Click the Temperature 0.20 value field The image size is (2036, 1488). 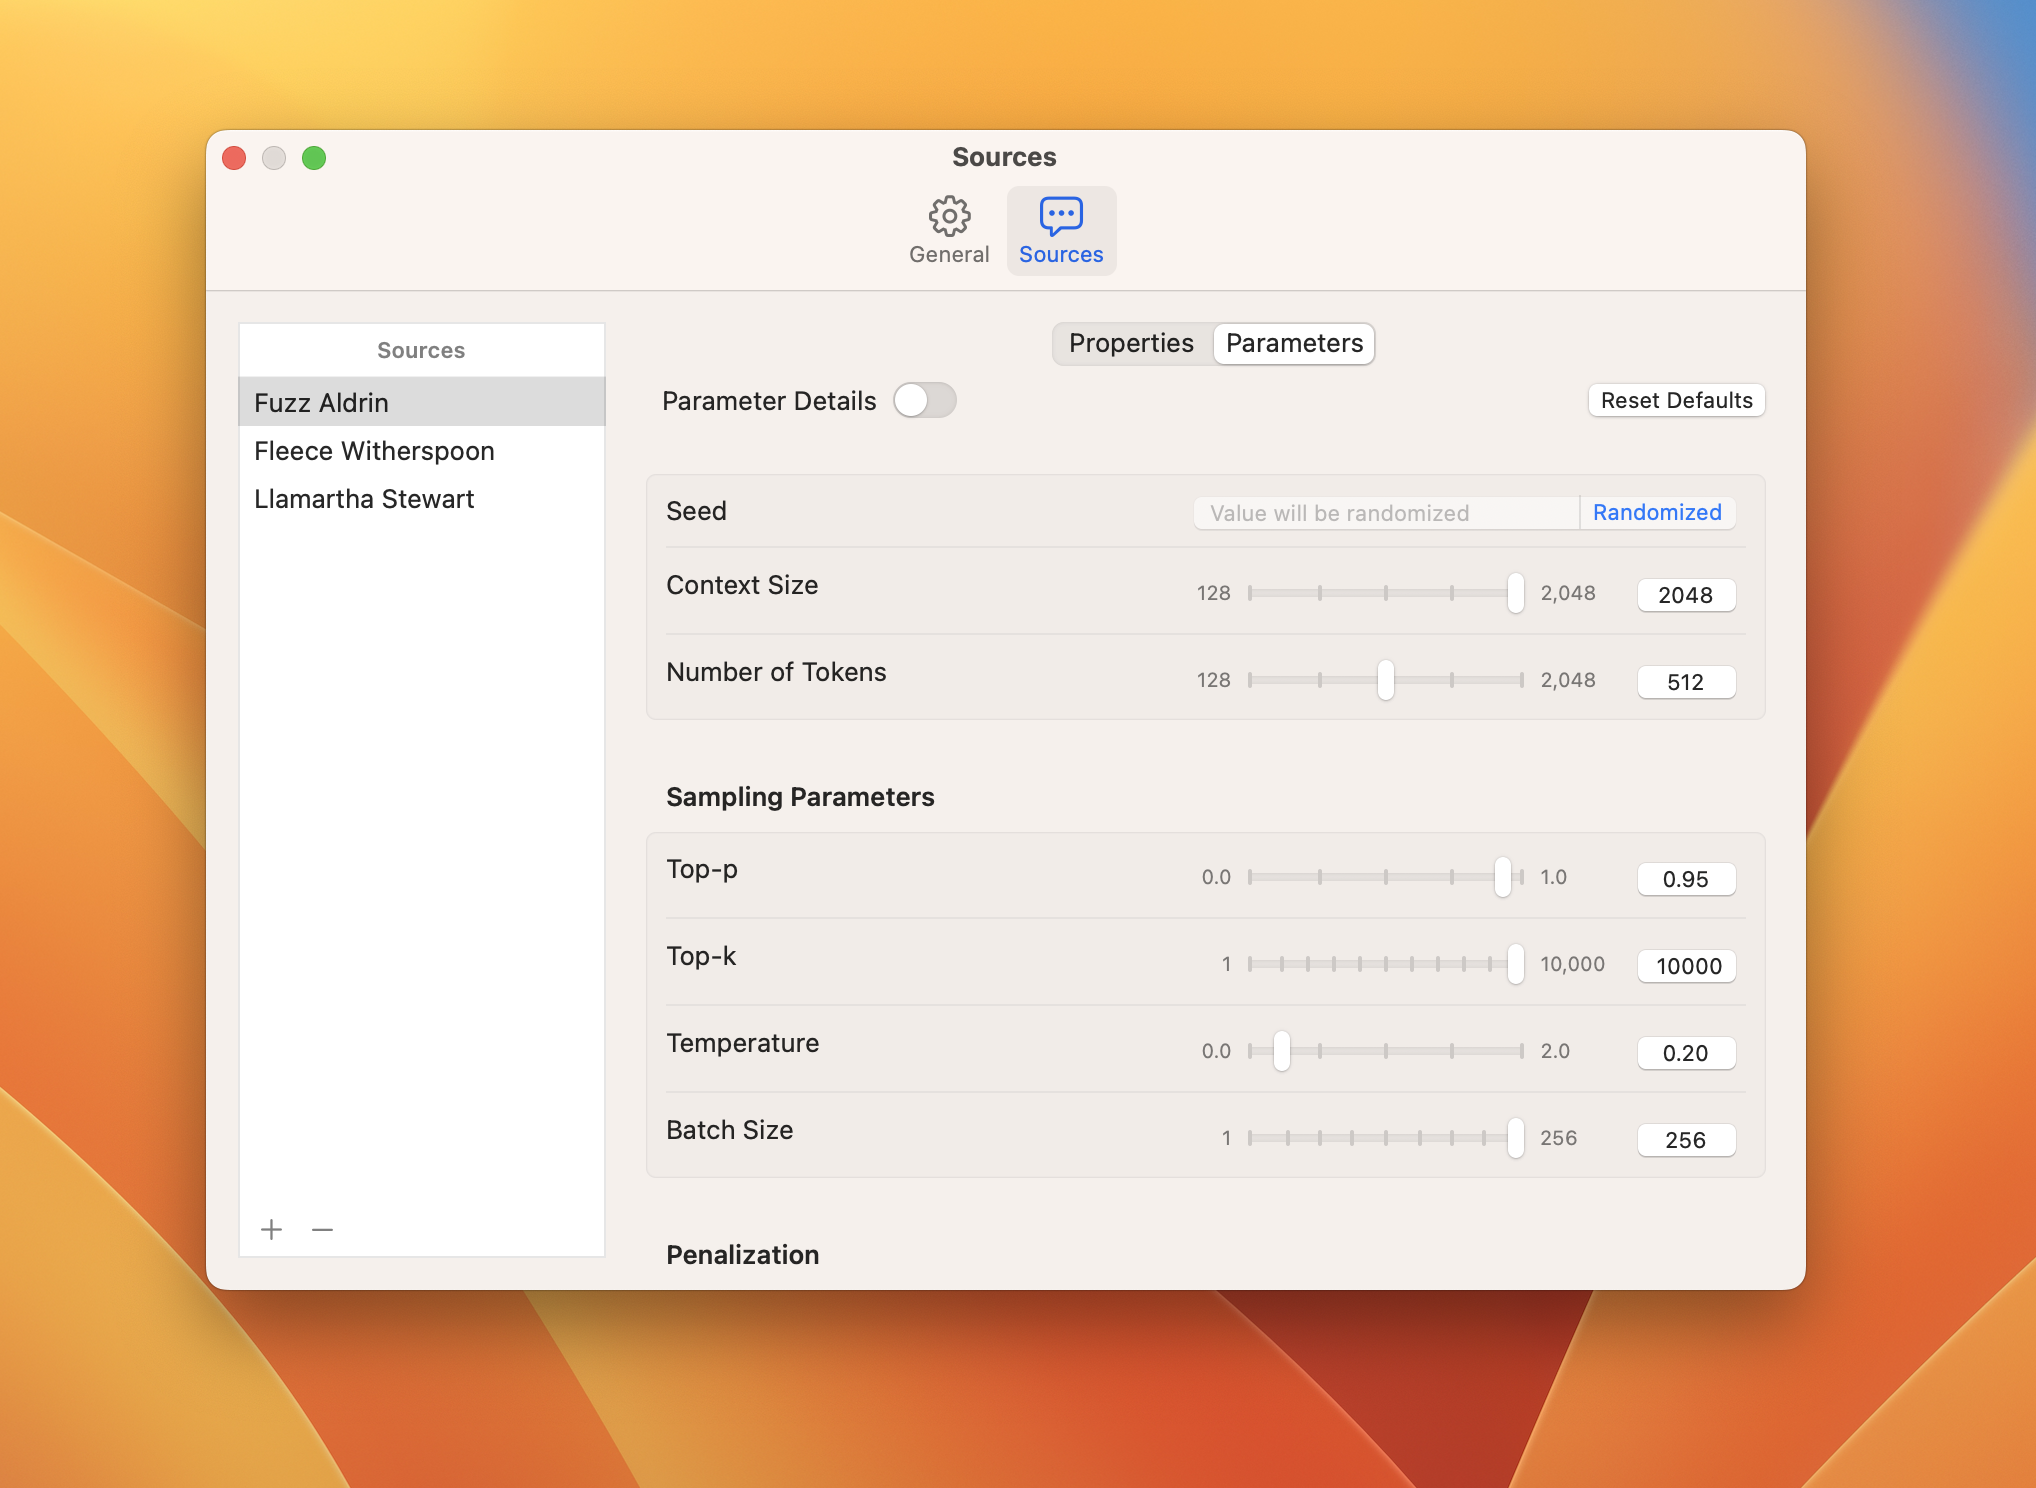click(1686, 1052)
